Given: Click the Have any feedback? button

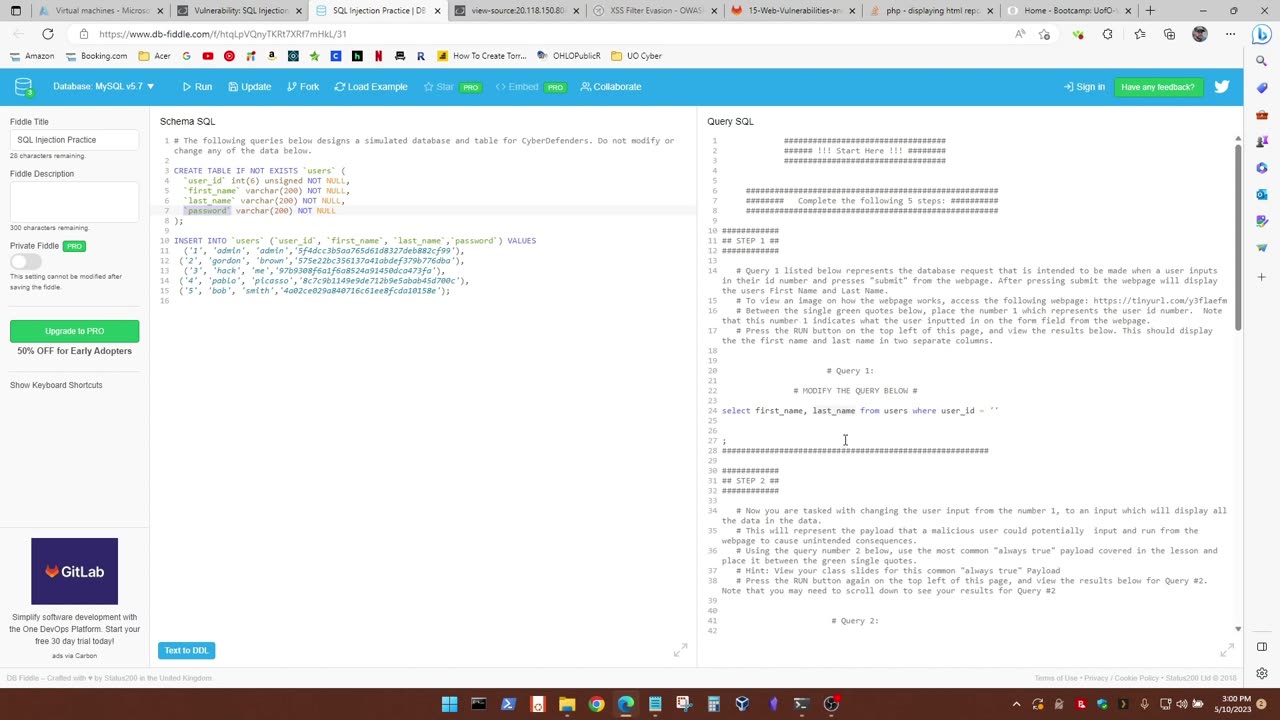Looking at the screenshot, I should click(1158, 87).
